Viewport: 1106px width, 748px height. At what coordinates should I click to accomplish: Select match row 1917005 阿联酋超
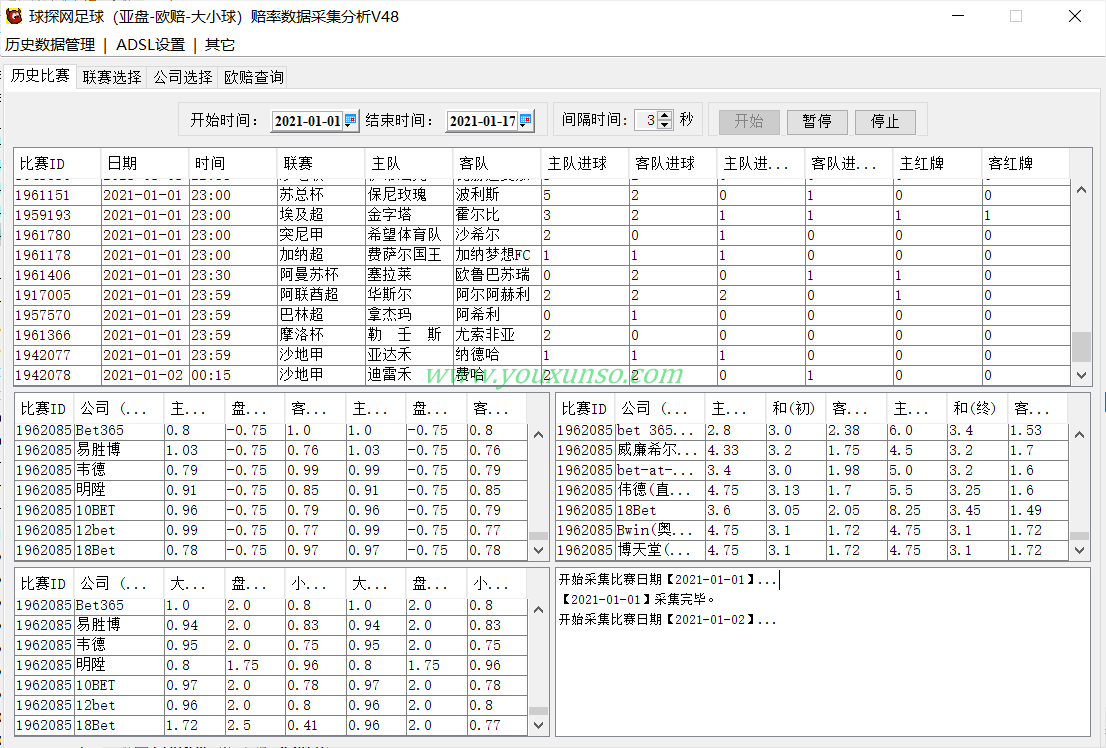point(542,295)
